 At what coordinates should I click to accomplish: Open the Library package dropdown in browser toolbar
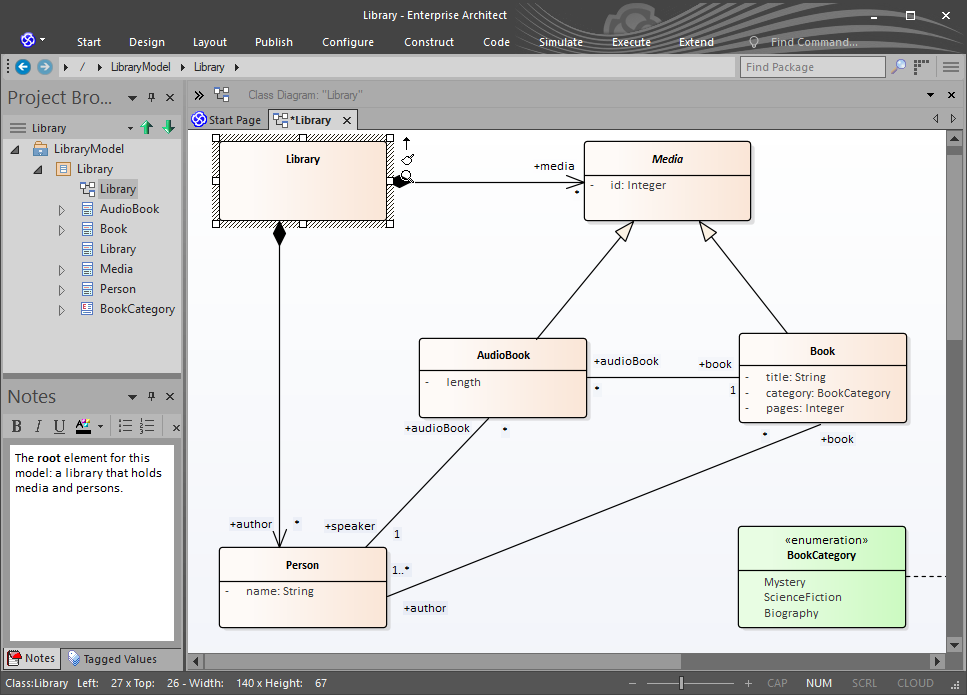tap(130, 128)
